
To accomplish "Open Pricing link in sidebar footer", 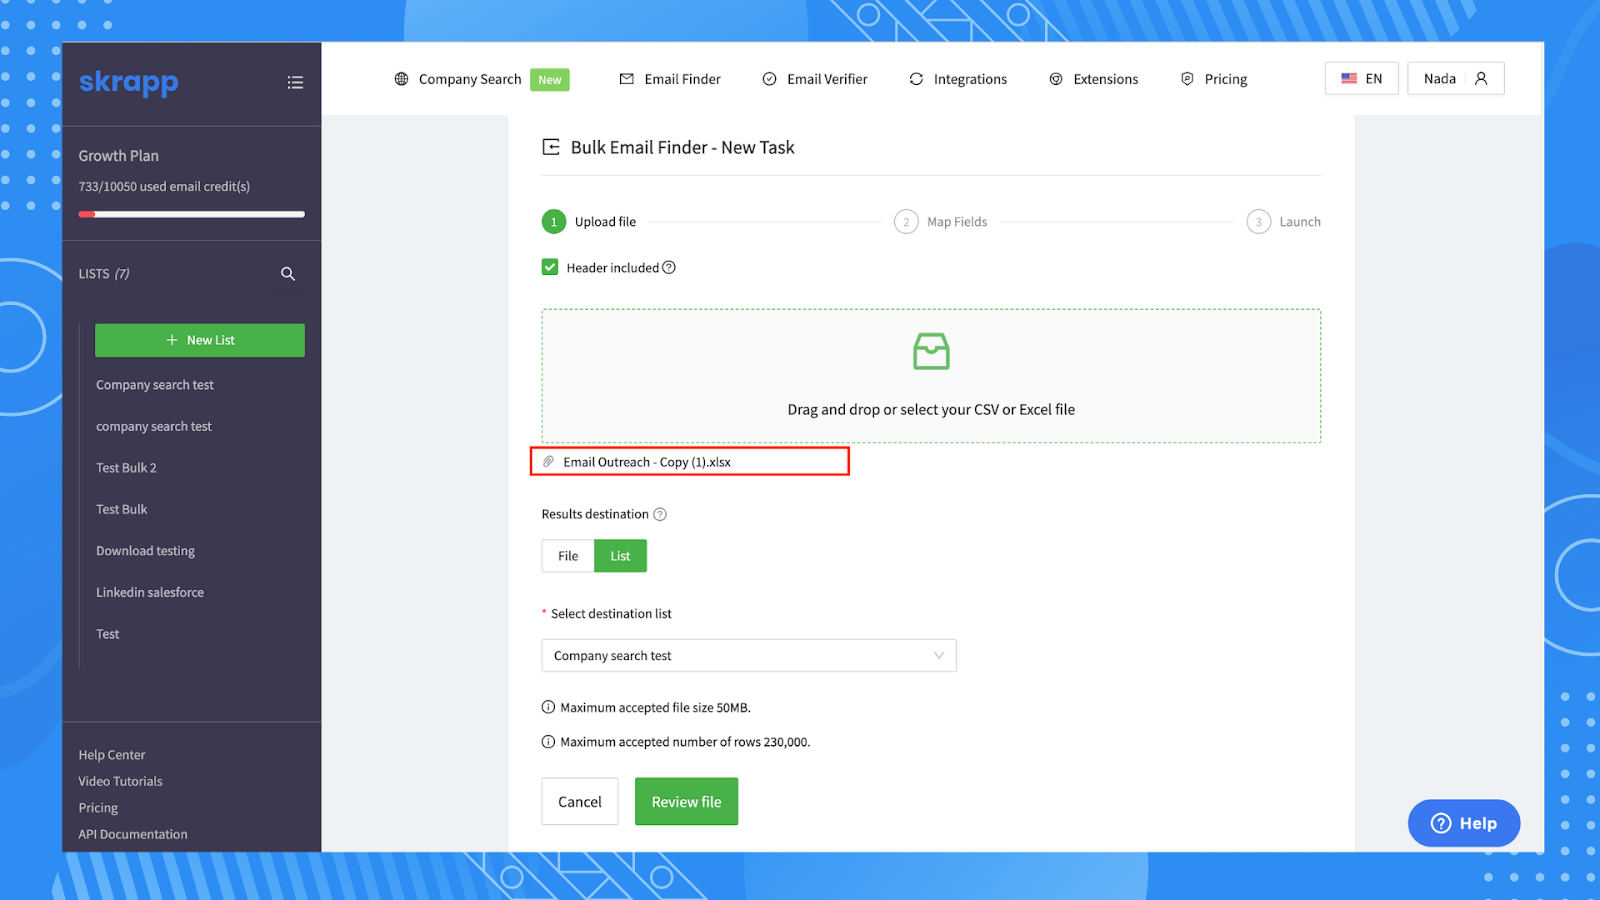I will coord(98,808).
